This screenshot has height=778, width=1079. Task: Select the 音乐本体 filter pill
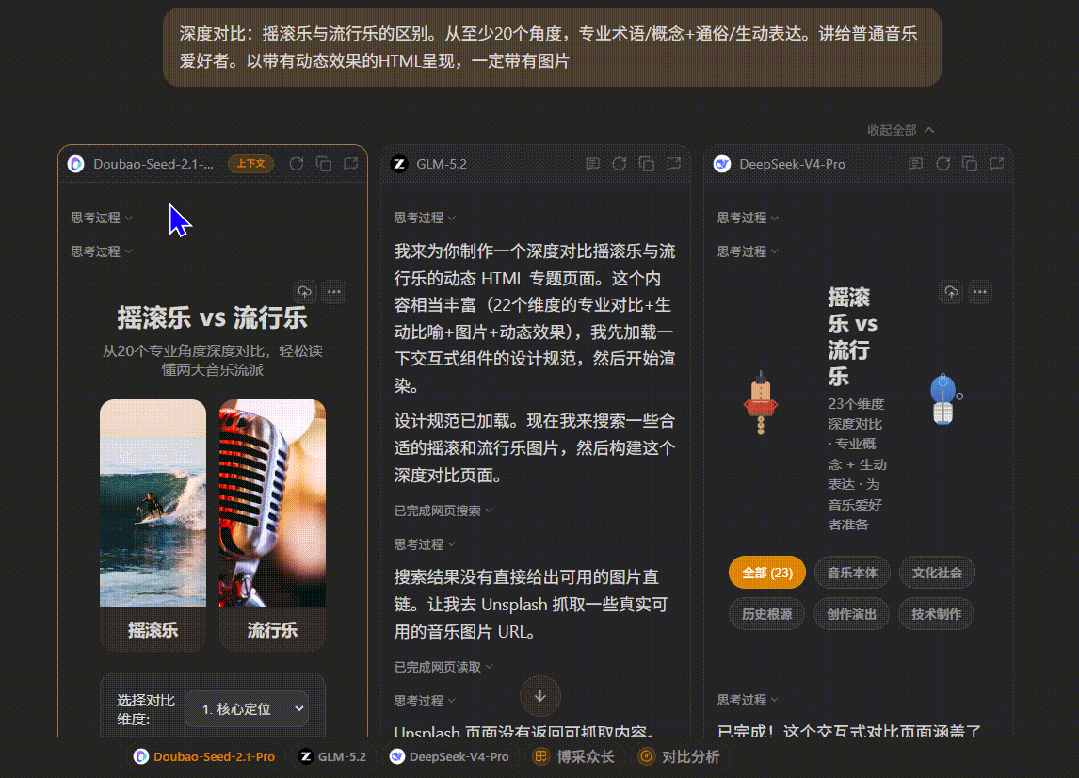(852, 572)
